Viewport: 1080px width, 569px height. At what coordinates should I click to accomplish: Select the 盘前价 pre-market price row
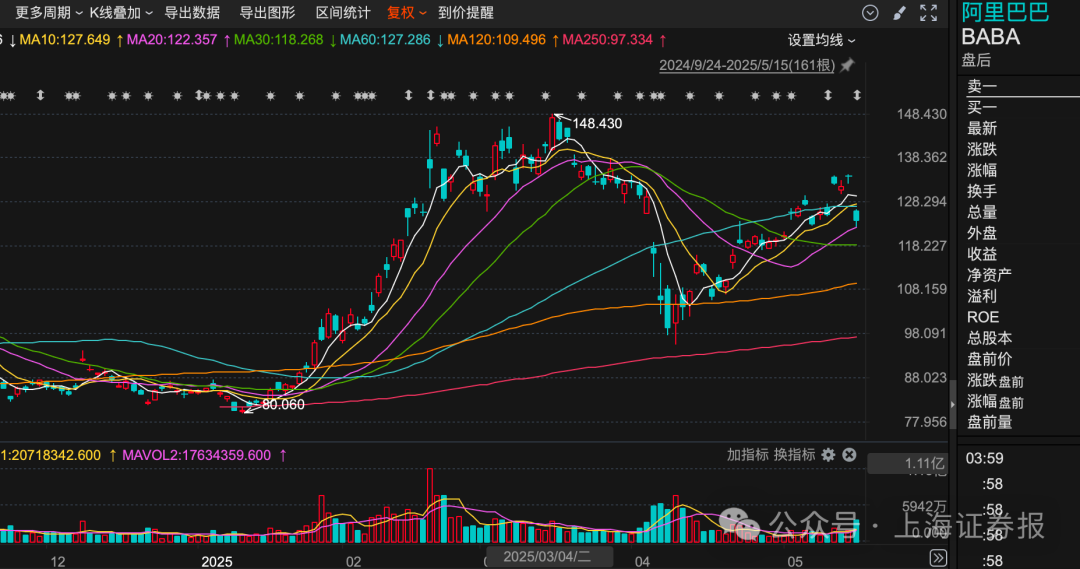tap(989, 359)
